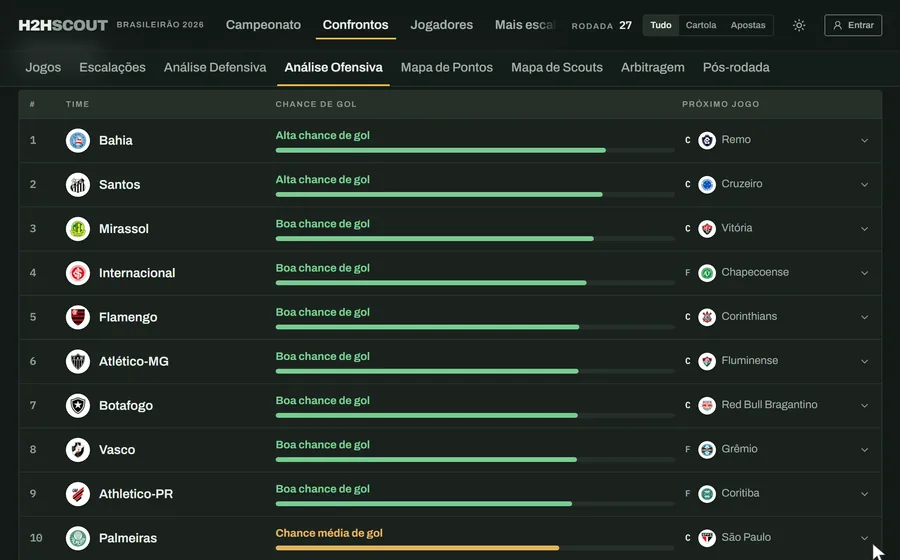Click the Time column header
The height and width of the screenshot is (560, 900).
click(x=77, y=104)
